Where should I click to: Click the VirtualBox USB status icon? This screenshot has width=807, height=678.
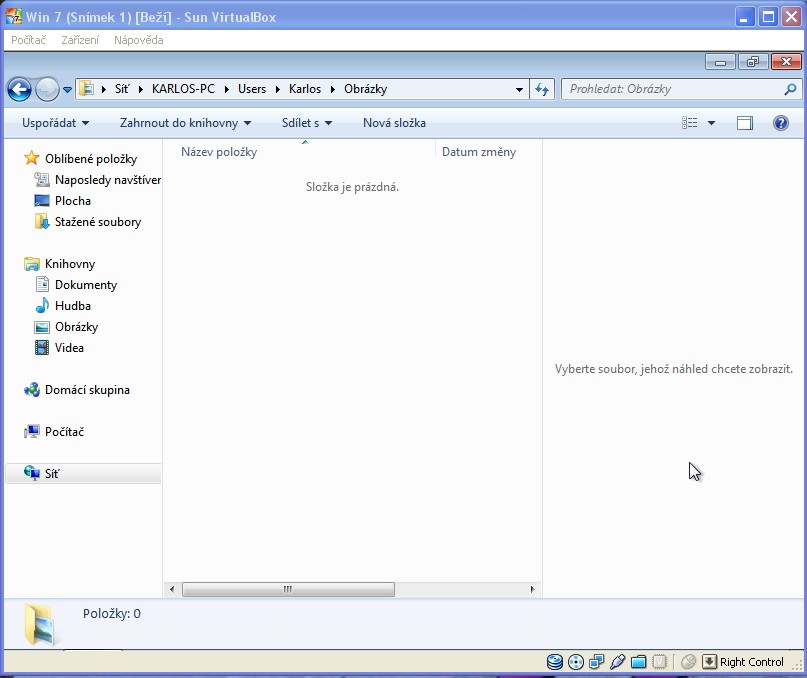[x=618, y=662]
